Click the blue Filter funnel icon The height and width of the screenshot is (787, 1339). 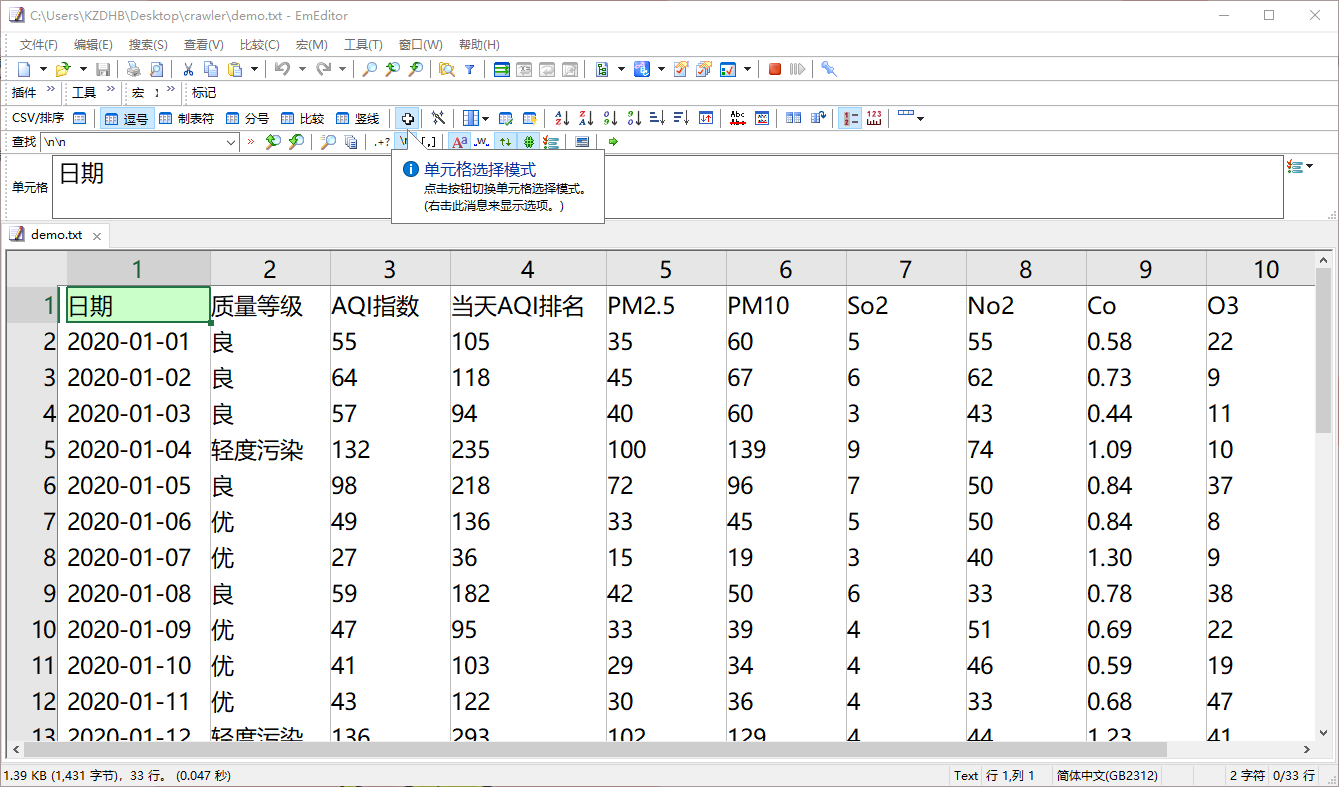470,69
